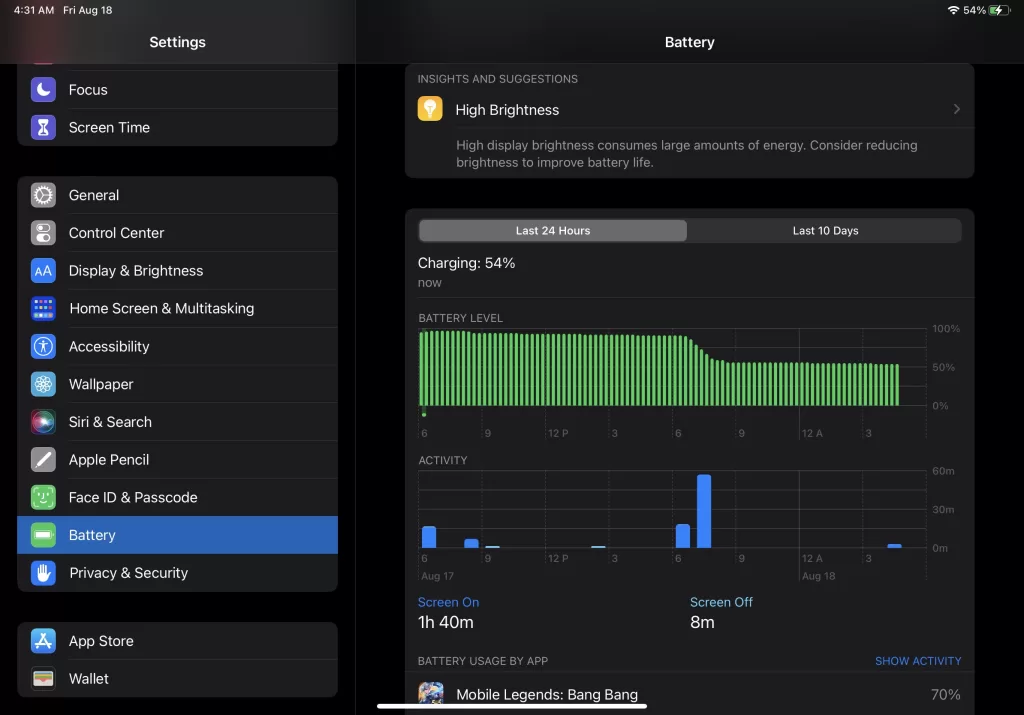The height and width of the screenshot is (715, 1024).
Task: Tap the Fri Aug 18 date in status bar
Action: point(88,10)
